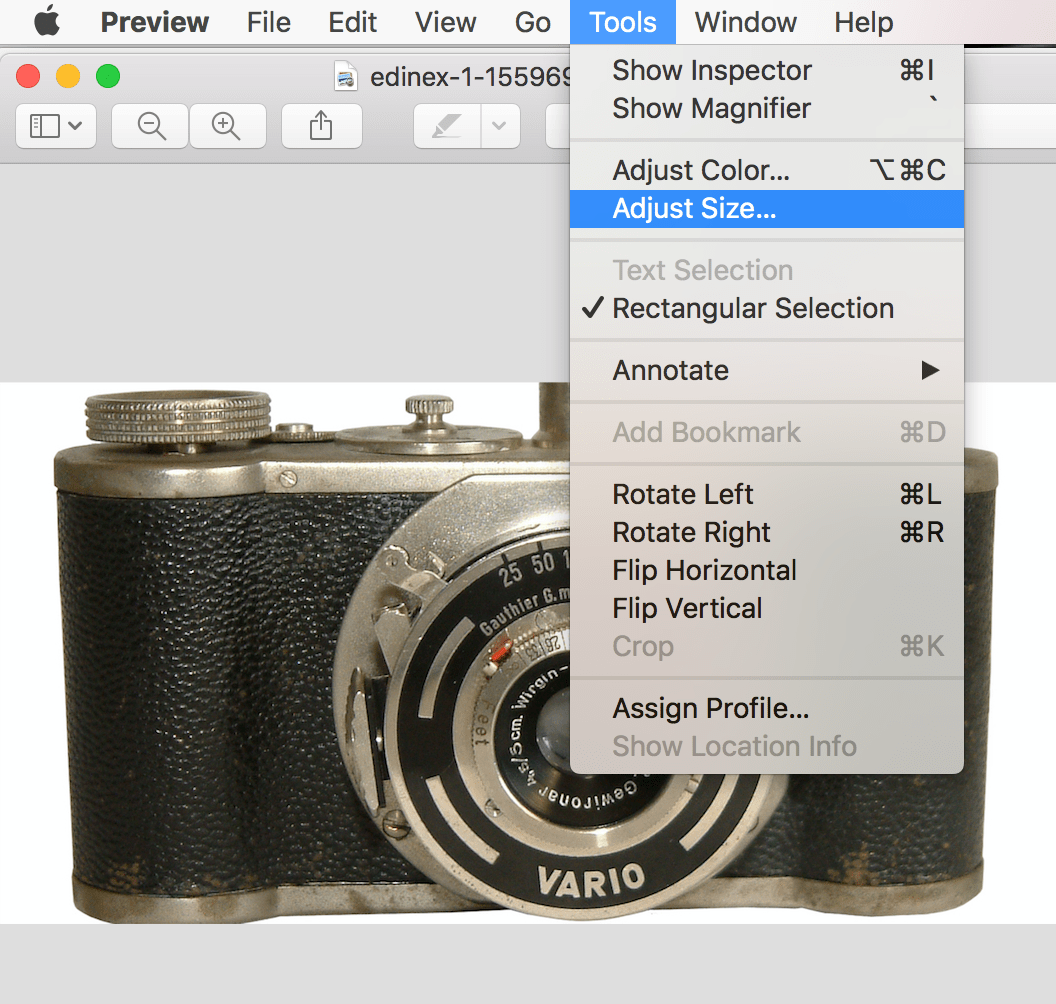The image size is (1056, 1004).
Task: Click the yellow minimize window button
Action: (68, 76)
